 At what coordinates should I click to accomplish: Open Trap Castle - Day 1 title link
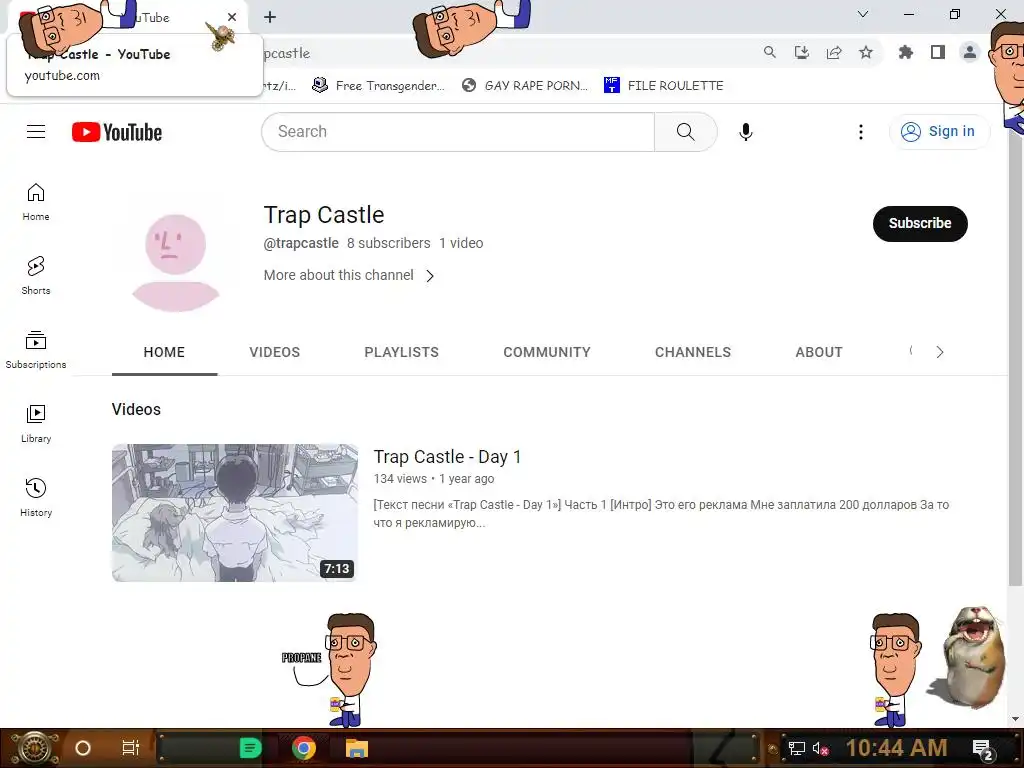[447, 456]
